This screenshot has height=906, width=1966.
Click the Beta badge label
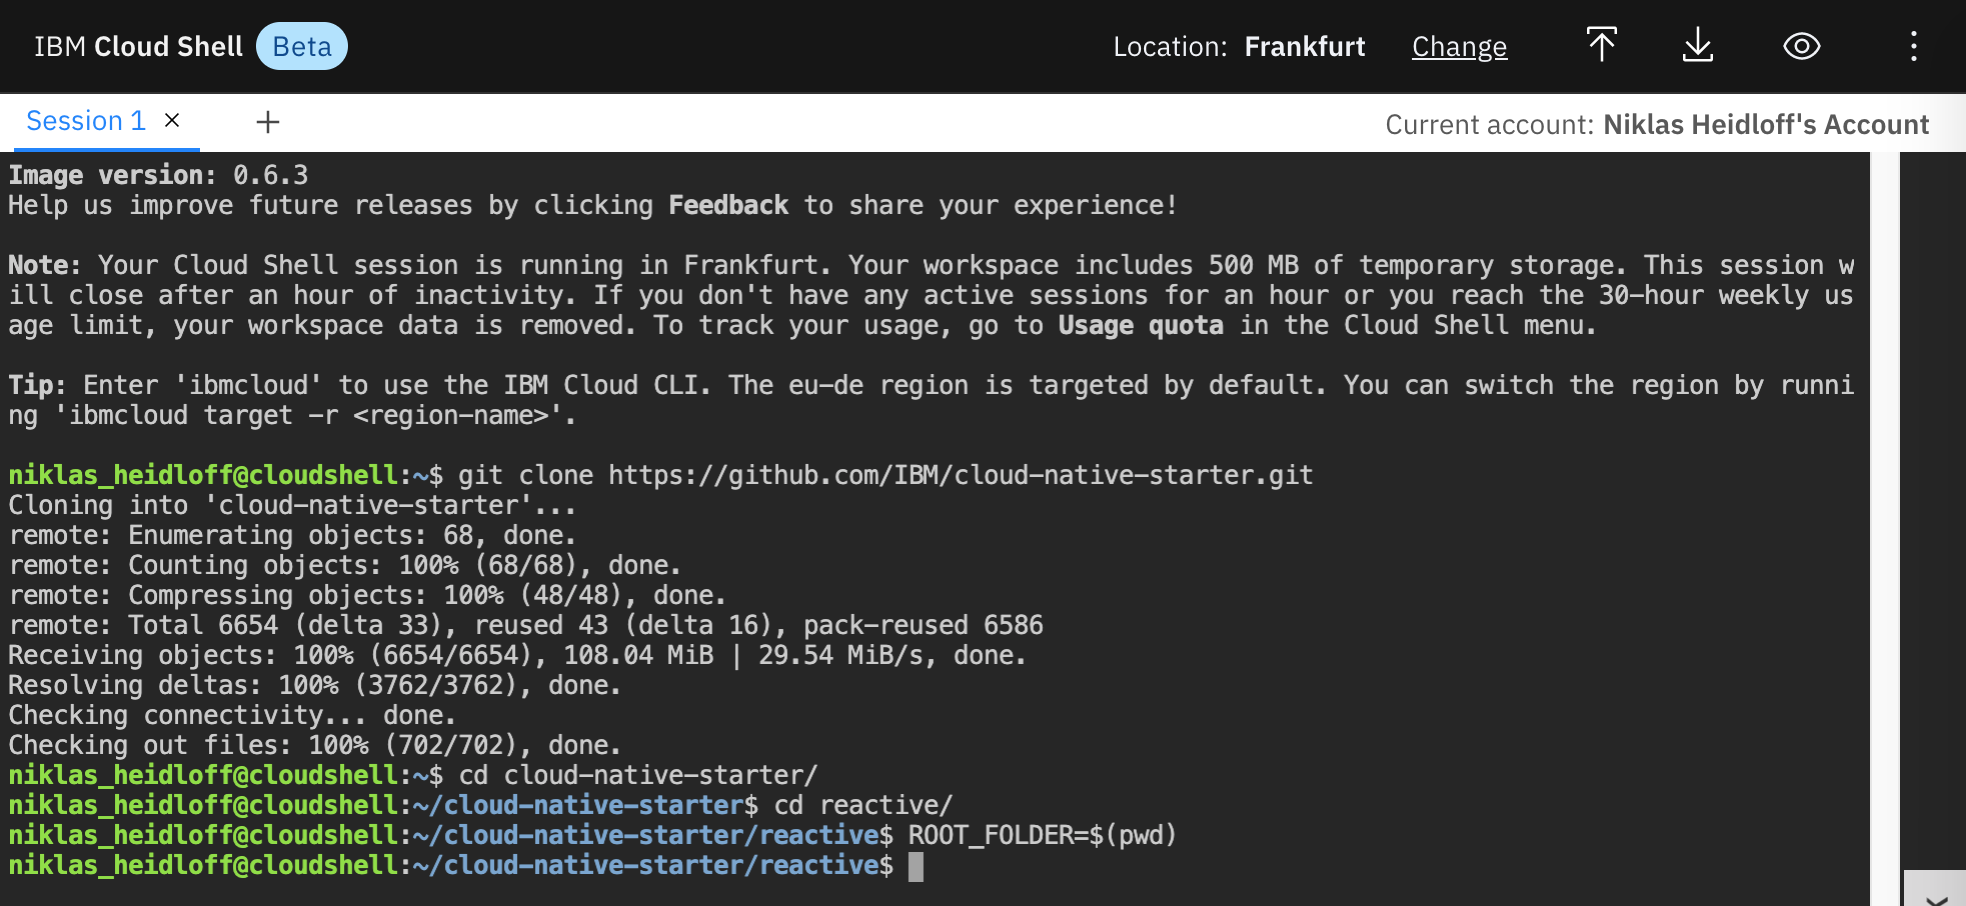[x=302, y=47]
